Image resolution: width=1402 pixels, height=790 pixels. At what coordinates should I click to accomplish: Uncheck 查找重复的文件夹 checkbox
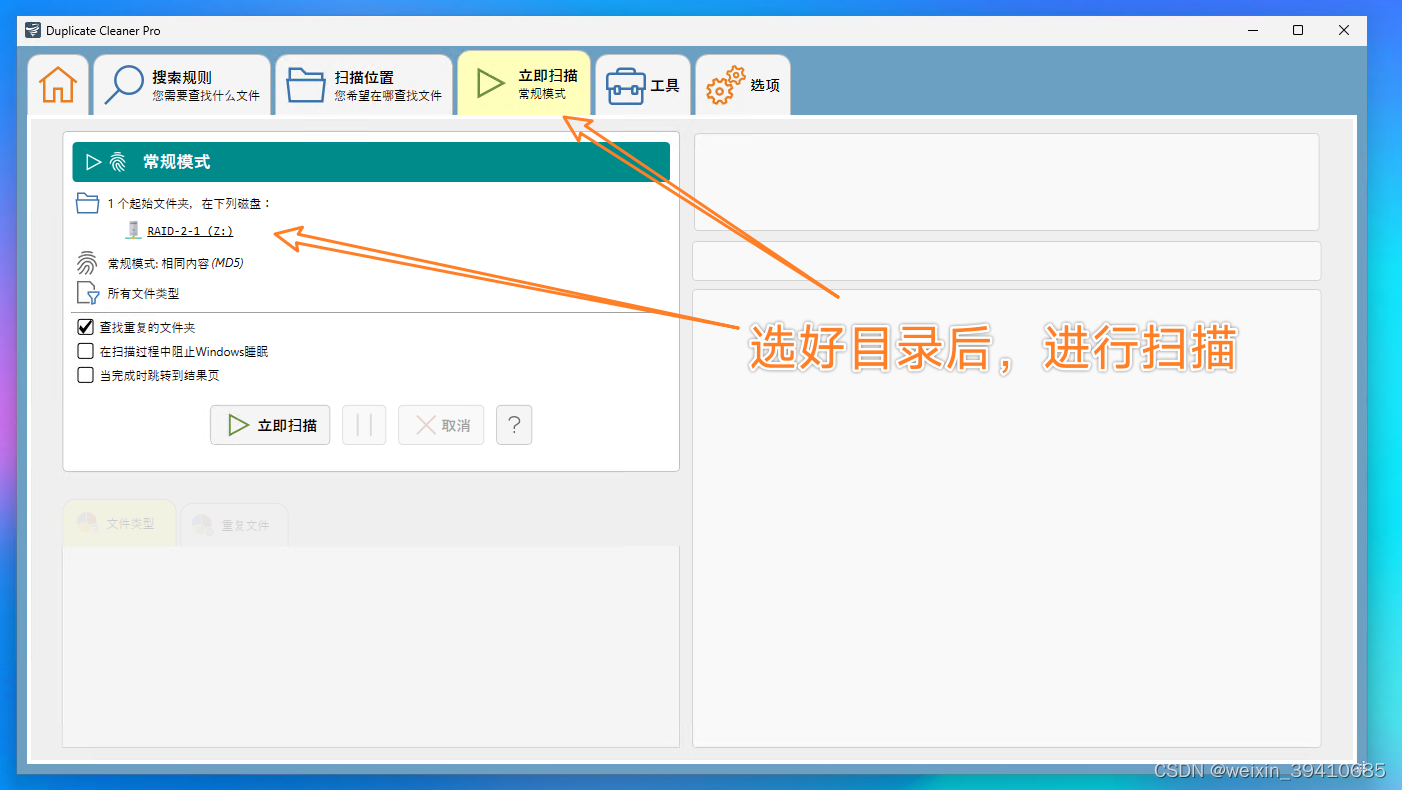click(86, 327)
